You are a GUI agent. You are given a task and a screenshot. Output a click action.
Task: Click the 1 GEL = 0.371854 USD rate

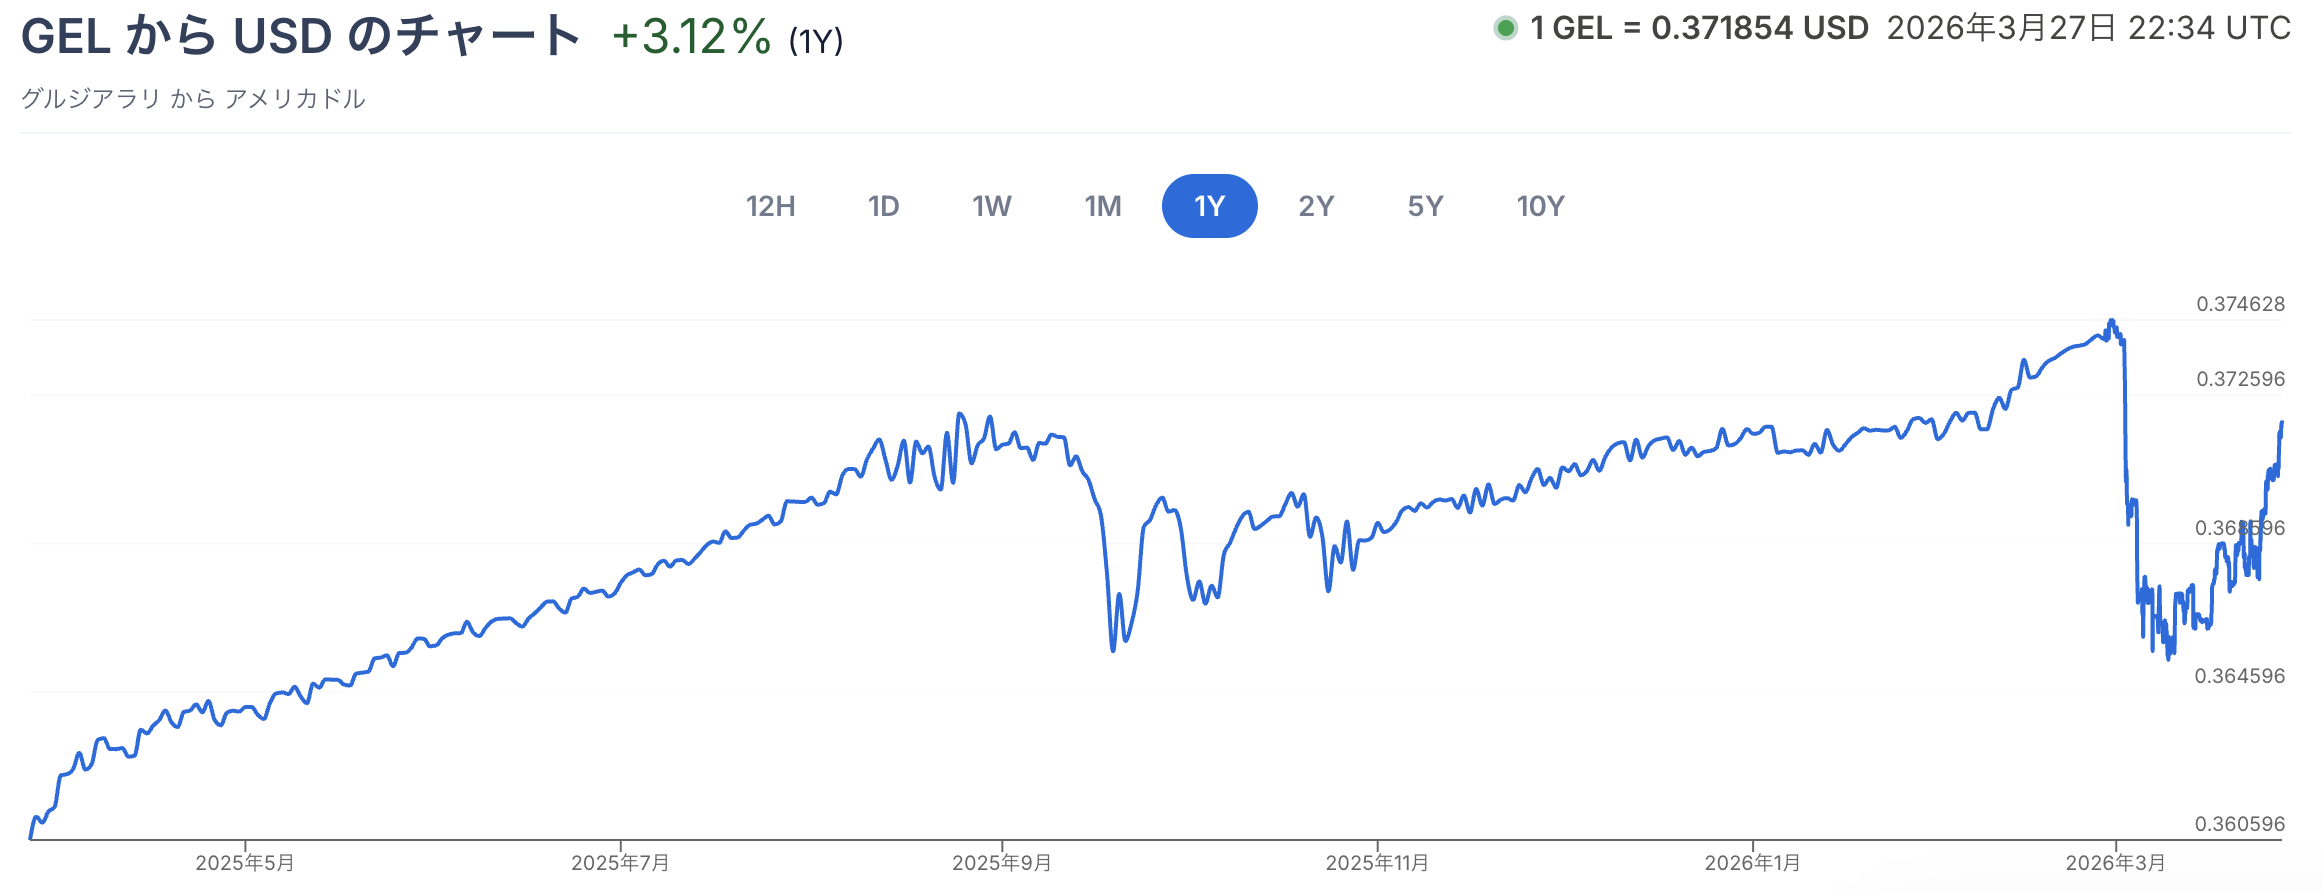pos(1699,29)
